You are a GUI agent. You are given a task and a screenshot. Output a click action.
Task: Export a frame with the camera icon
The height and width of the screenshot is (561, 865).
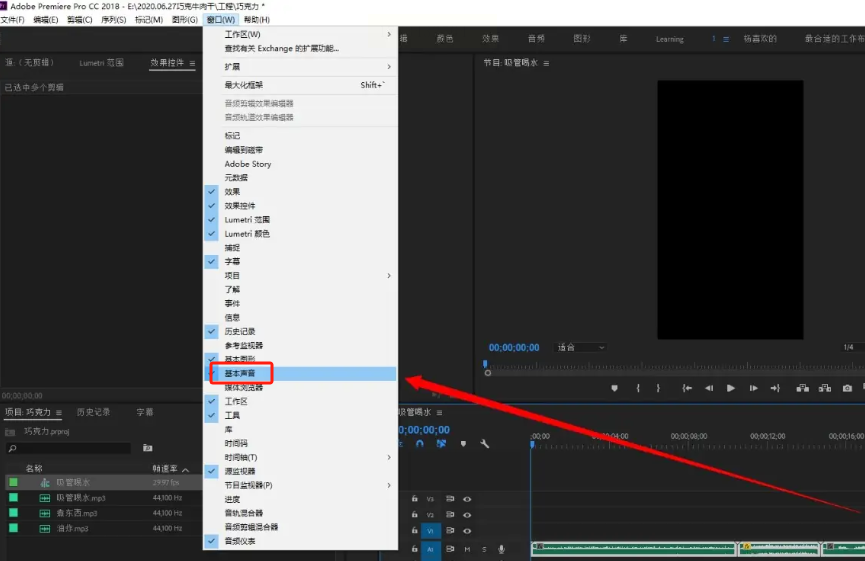(x=847, y=388)
